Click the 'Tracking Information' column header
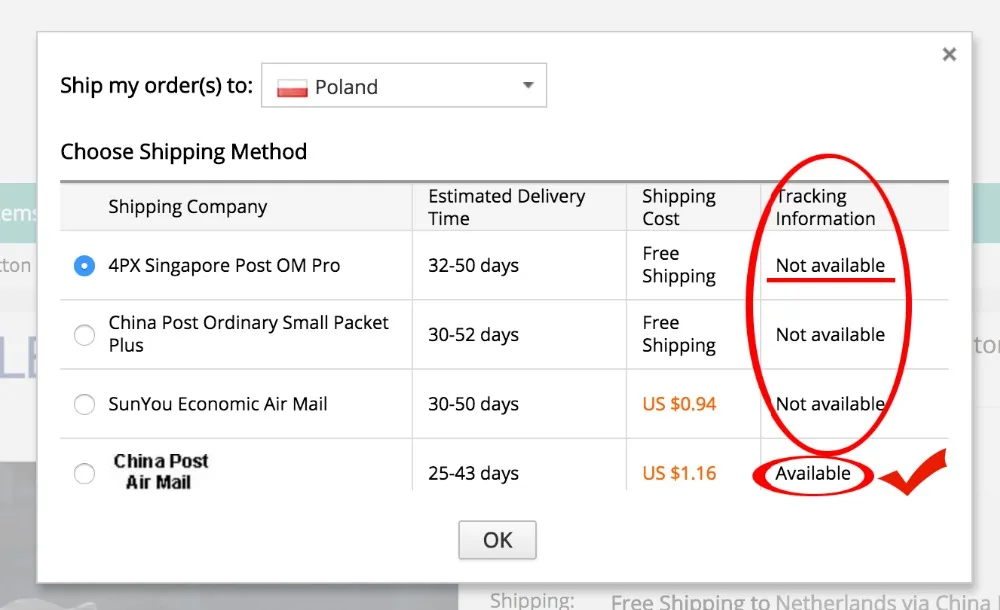 point(825,207)
